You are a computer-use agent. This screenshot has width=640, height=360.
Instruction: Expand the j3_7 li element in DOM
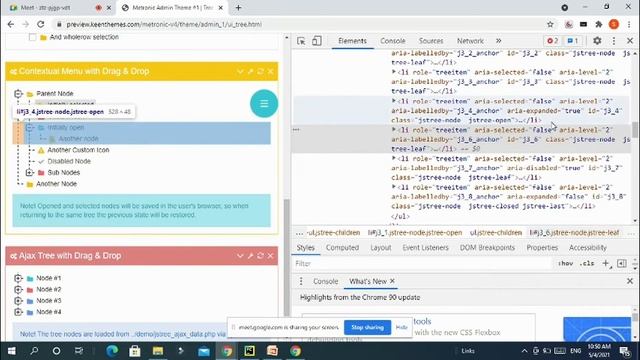[x=394, y=158]
